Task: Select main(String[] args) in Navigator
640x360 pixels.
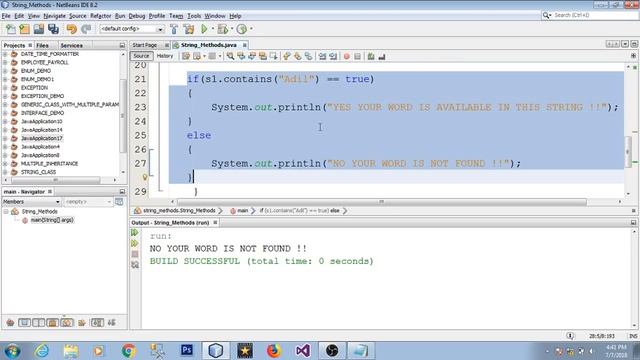Action: tap(52, 220)
